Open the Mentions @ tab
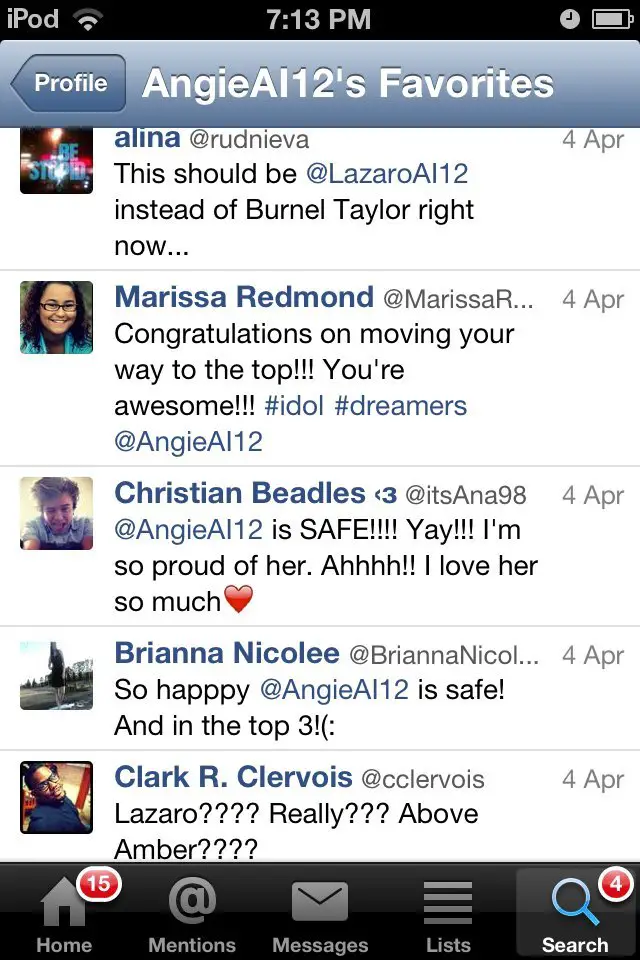The image size is (640, 960). click(191, 910)
